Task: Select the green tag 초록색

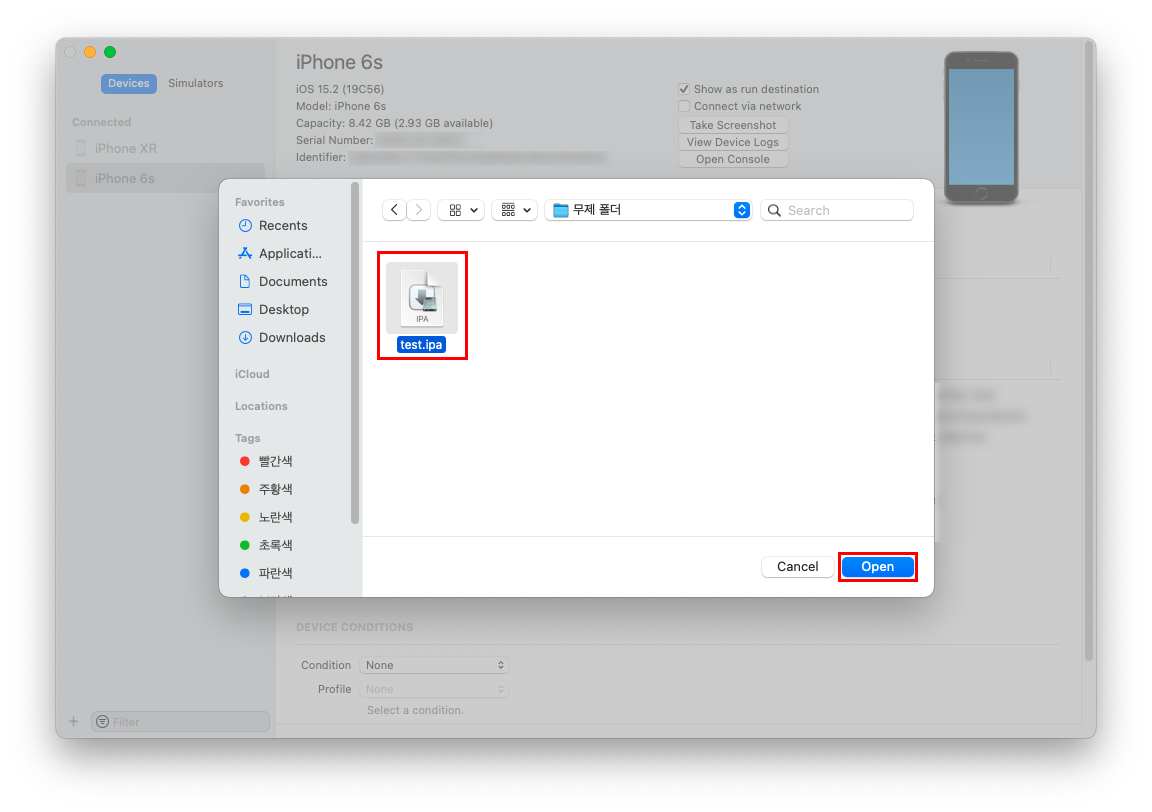Action: click(275, 545)
